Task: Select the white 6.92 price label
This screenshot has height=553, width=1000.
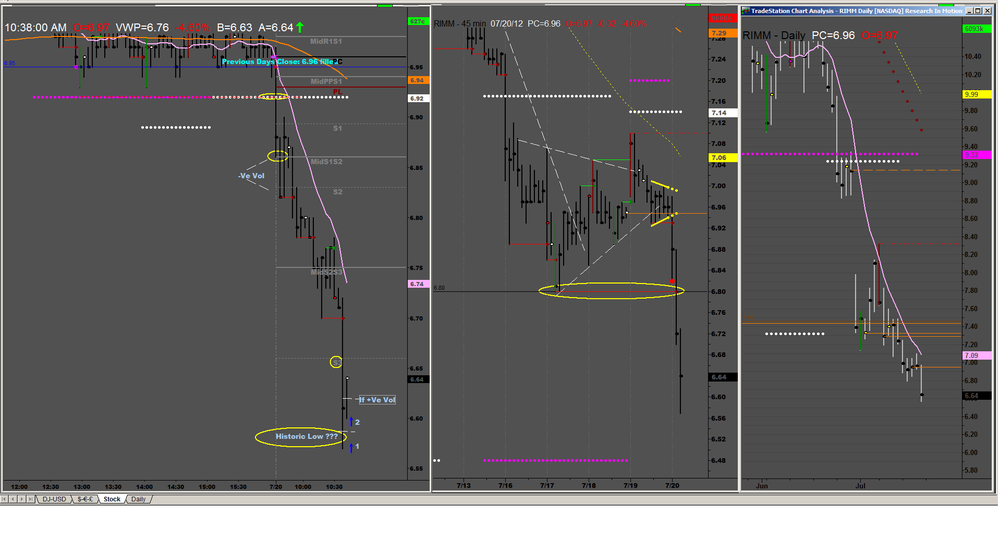Action: point(418,99)
